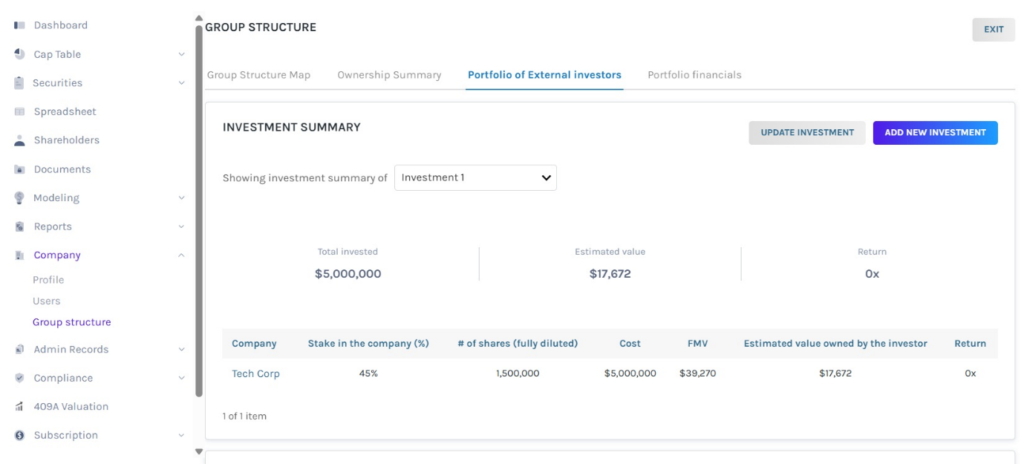Switch to Ownership Summary tab
The image size is (1024, 464).
(x=389, y=75)
